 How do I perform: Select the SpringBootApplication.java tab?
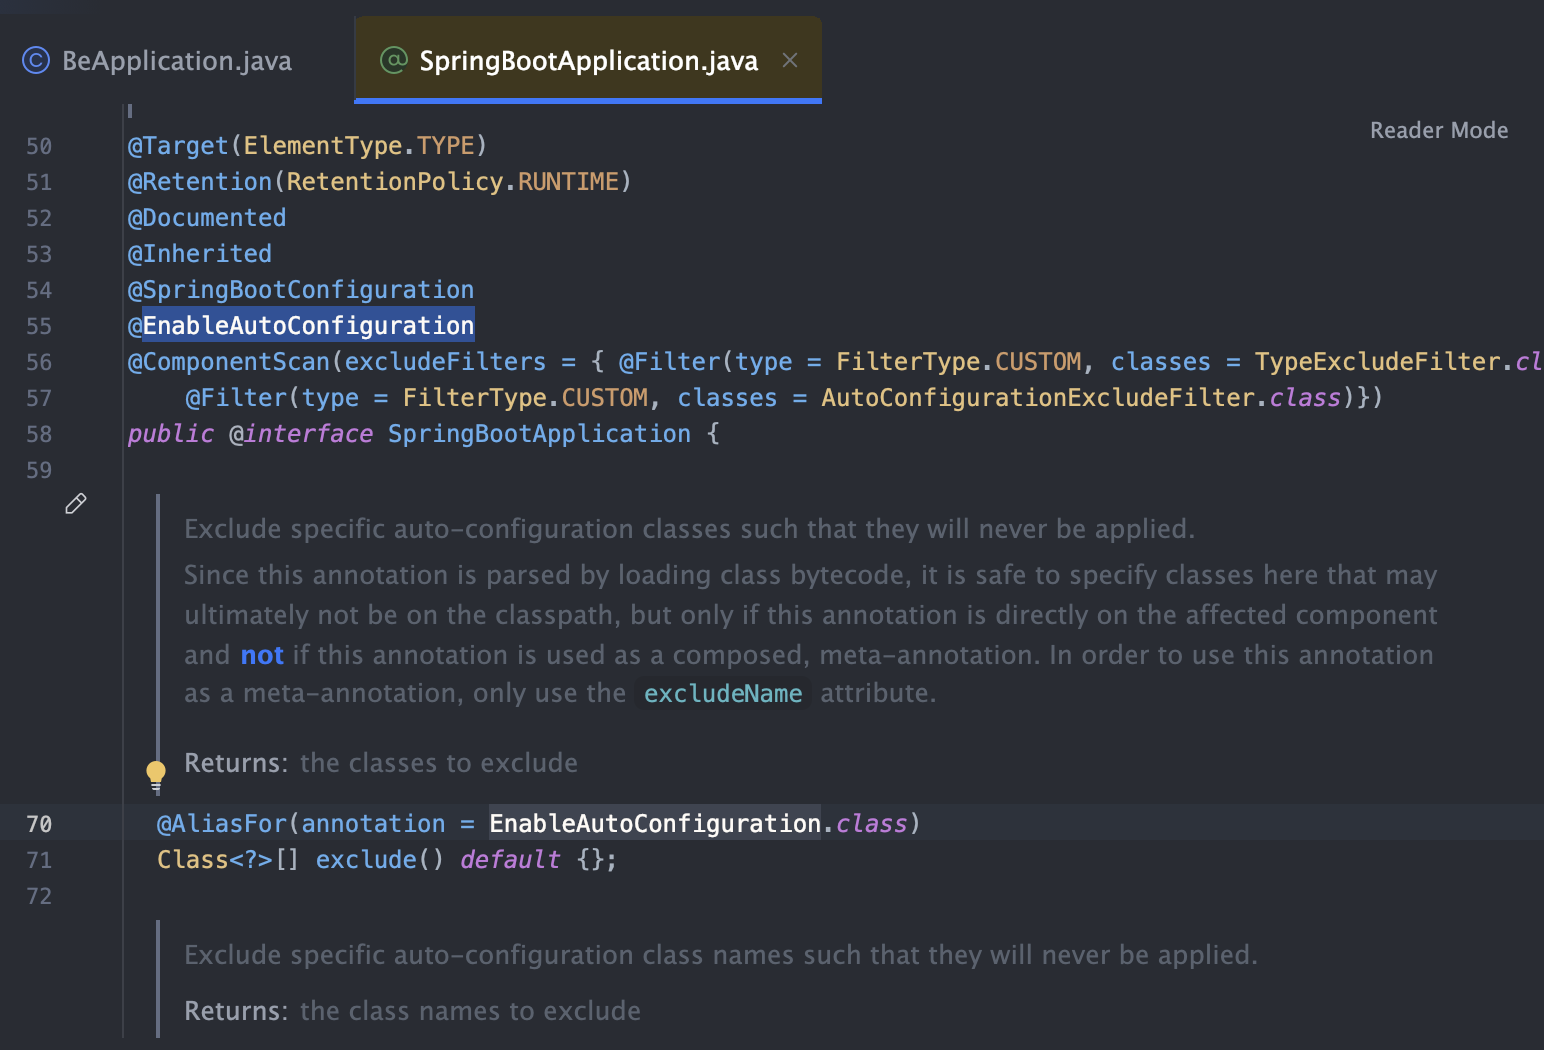[588, 61]
